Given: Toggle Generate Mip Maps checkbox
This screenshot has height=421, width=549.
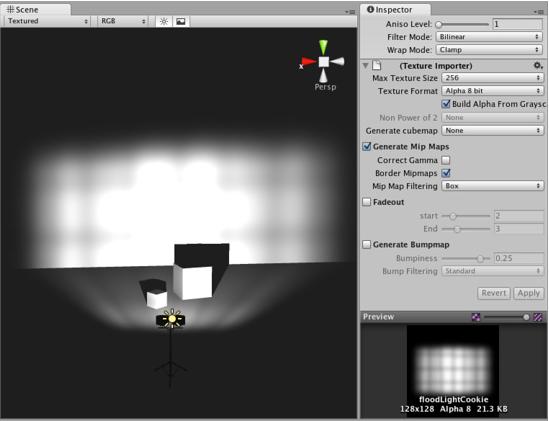Looking at the screenshot, I should tap(367, 146).
